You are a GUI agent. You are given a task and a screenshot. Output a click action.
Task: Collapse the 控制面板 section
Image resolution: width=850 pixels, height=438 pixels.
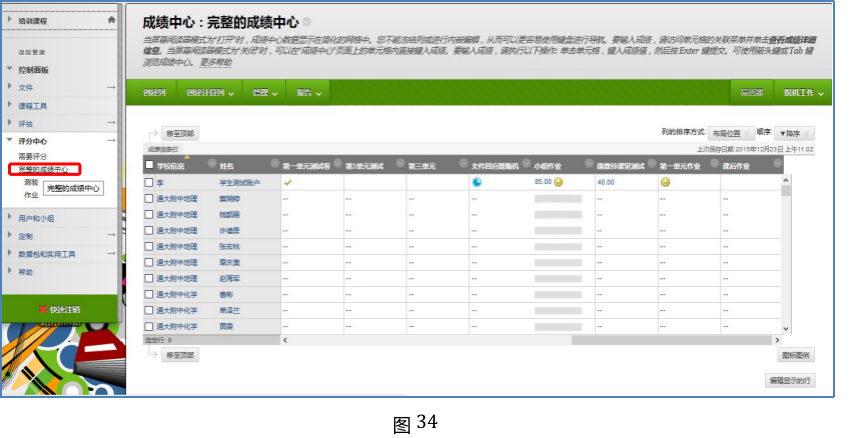10,69
